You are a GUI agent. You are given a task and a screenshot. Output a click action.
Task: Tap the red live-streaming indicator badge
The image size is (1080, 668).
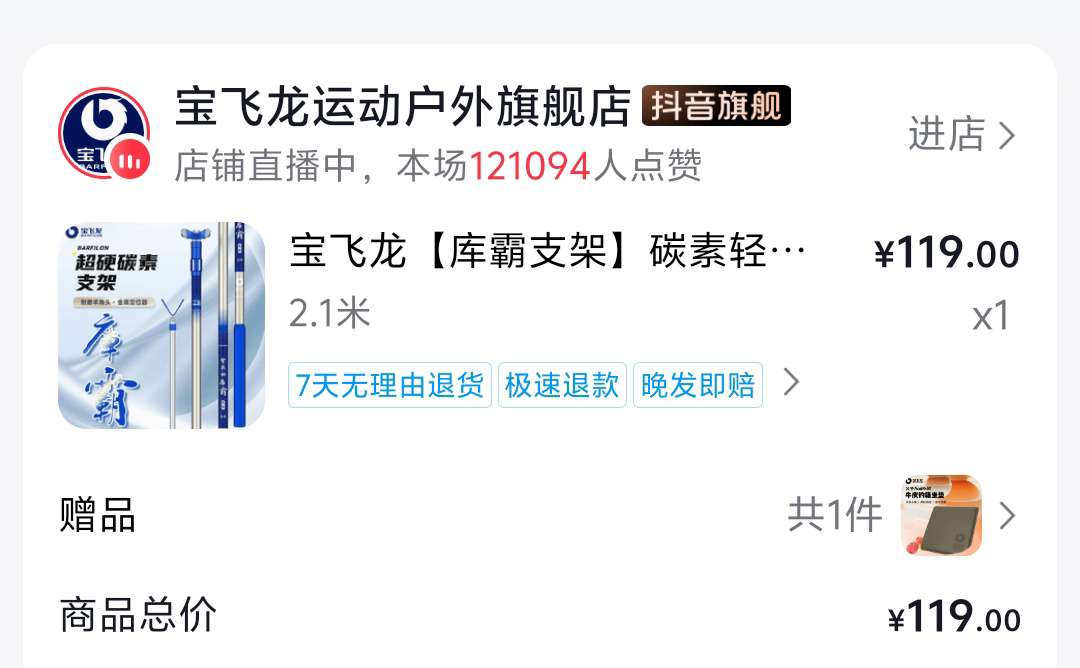(x=129, y=160)
